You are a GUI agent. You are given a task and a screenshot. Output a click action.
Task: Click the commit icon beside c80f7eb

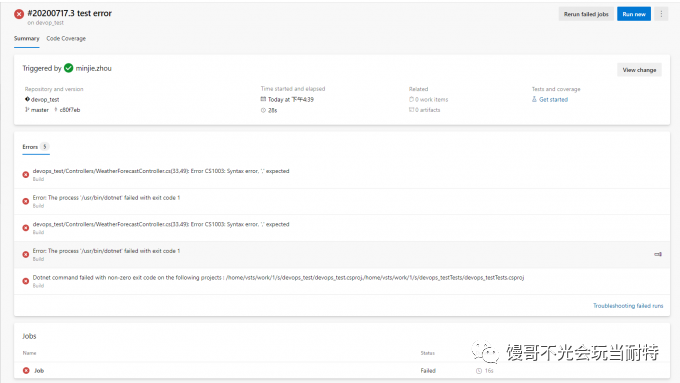(56, 110)
